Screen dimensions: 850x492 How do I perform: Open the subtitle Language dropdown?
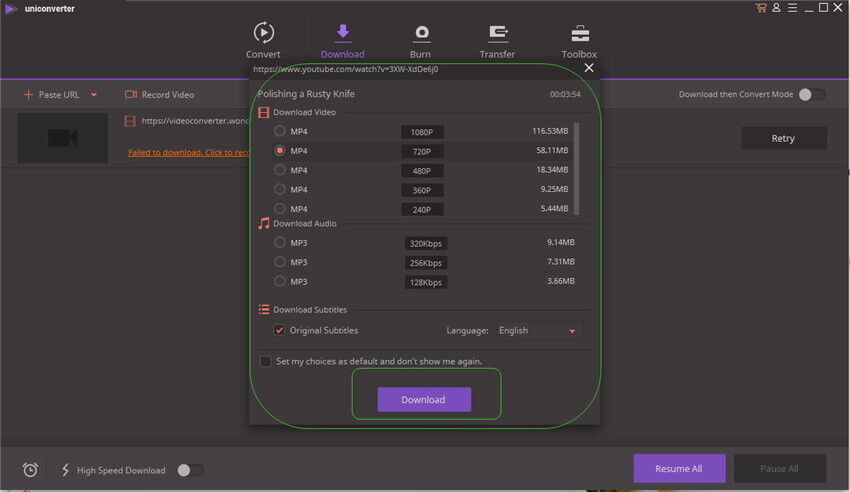tap(539, 331)
